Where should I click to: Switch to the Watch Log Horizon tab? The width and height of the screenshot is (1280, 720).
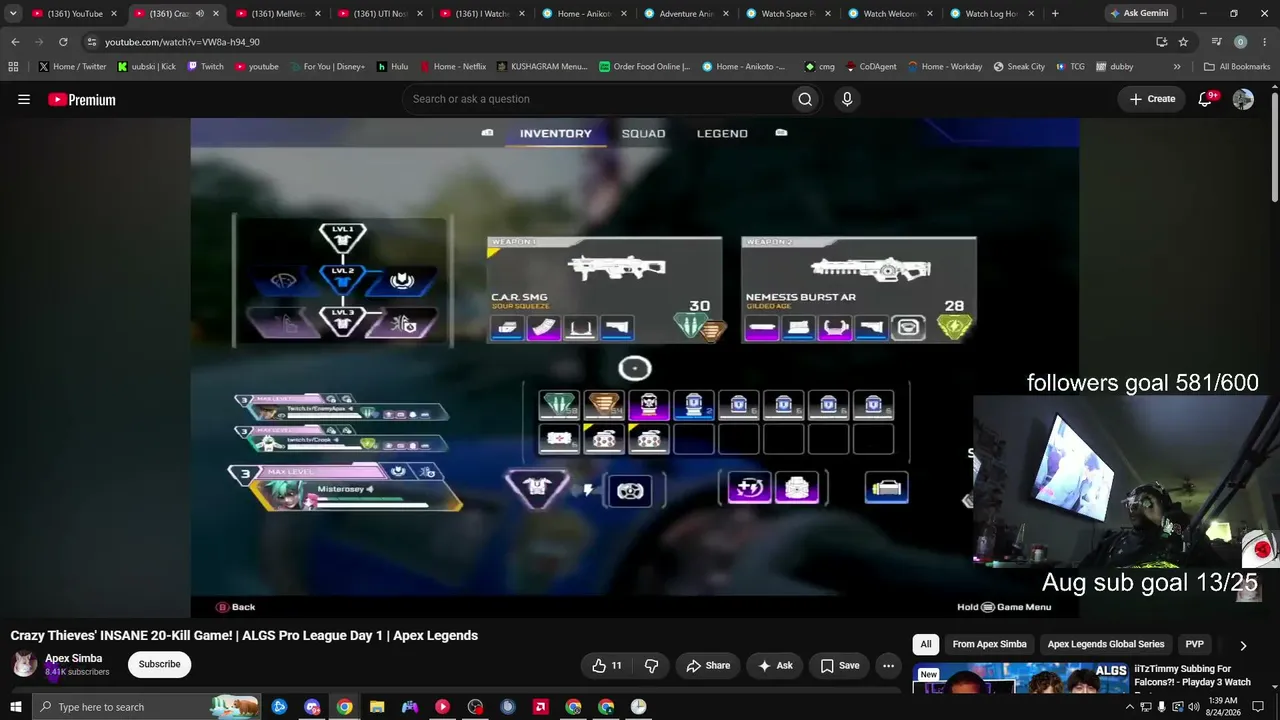(x=993, y=14)
